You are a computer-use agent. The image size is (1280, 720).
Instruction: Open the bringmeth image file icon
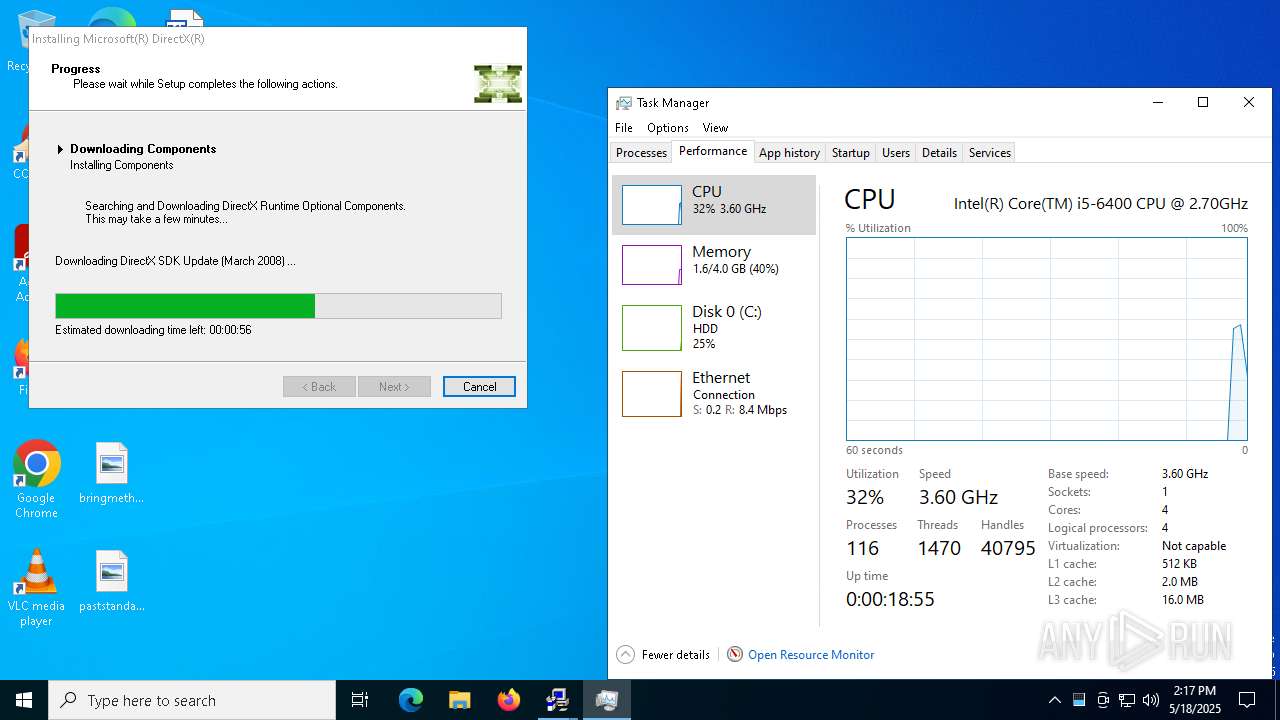point(112,473)
